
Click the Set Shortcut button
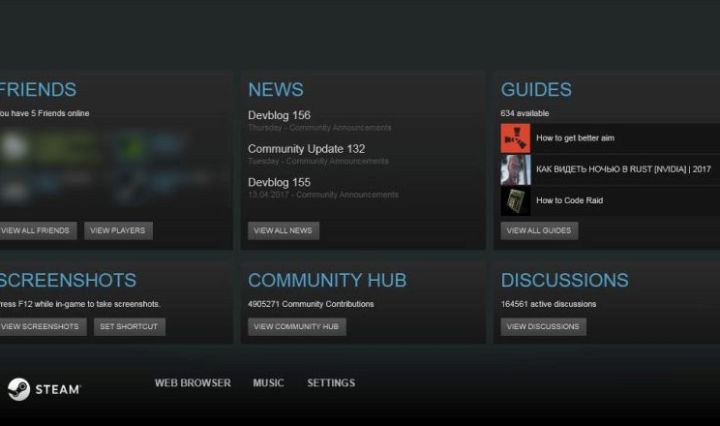click(x=130, y=327)
